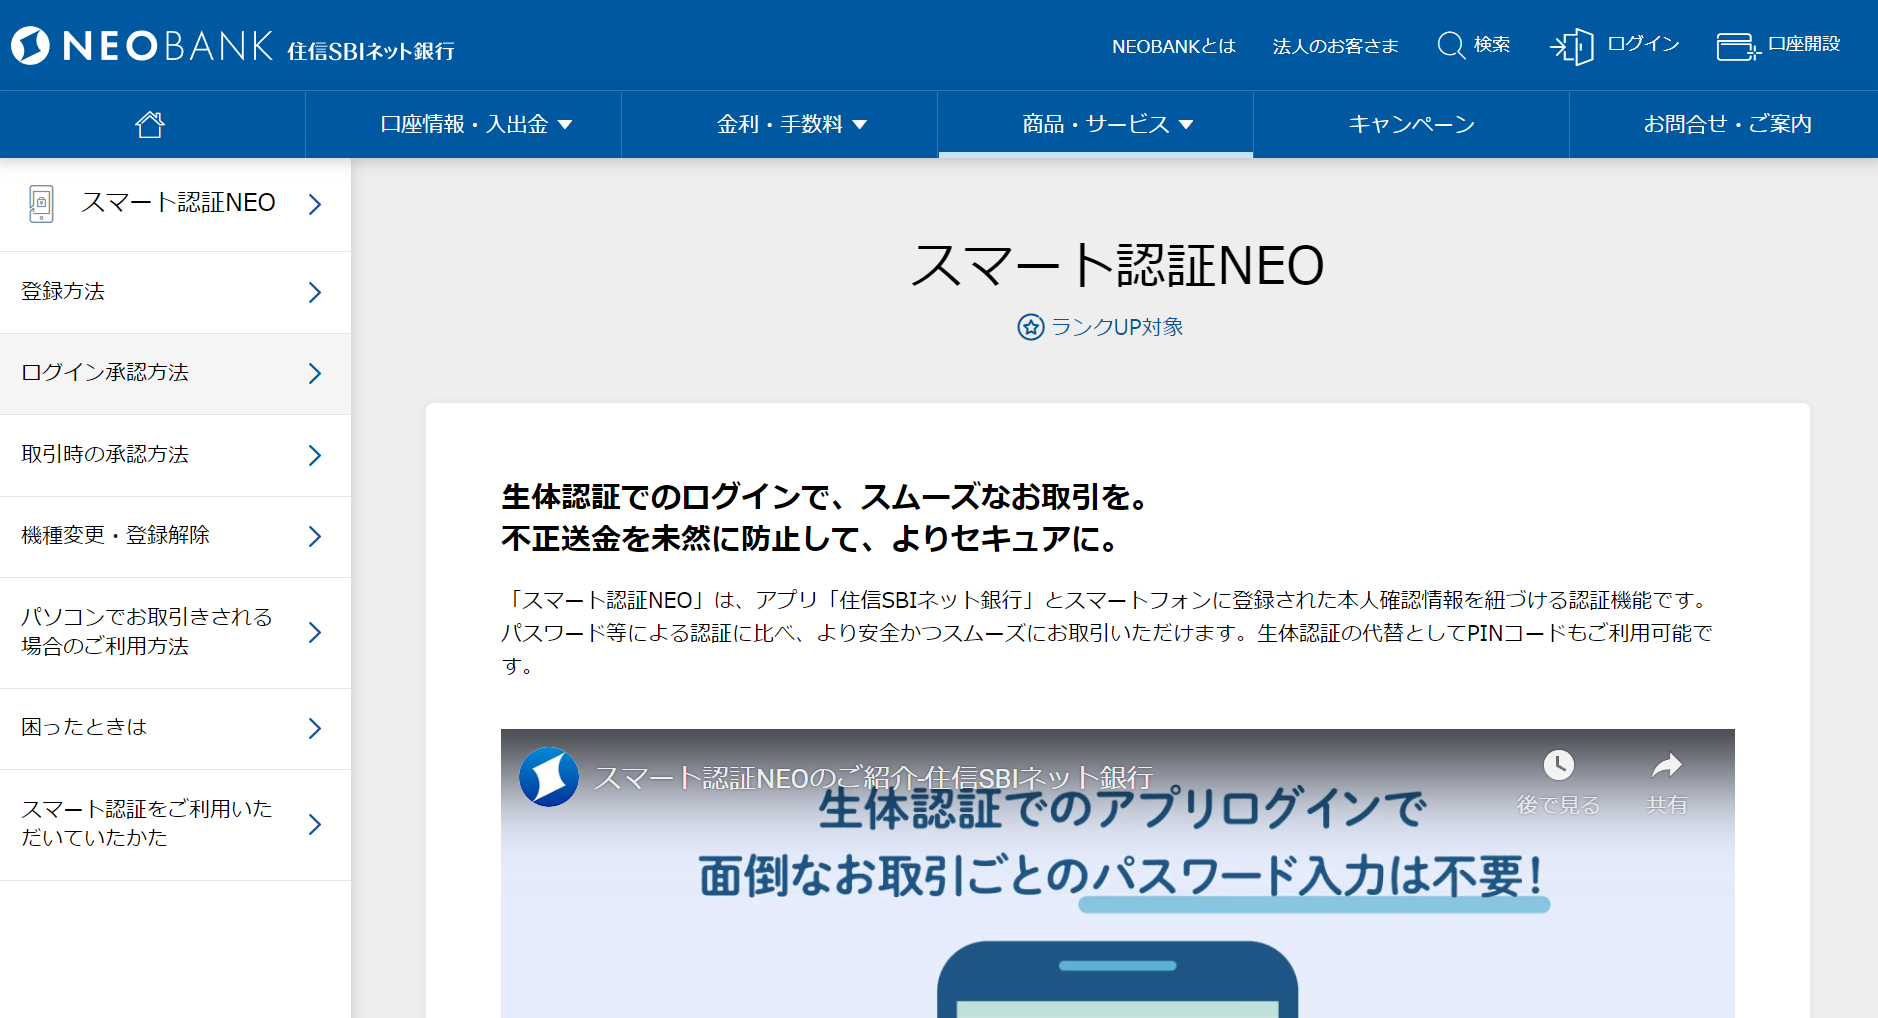Click video title スマート認証NEOのご紹介
Image resolution: width=1878 pixels, height=1018 pixels.
[874, 777]
